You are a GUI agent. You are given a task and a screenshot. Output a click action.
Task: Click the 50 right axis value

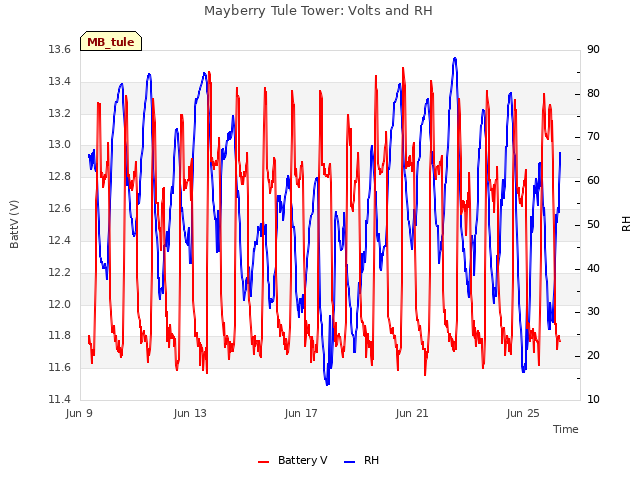593,224
